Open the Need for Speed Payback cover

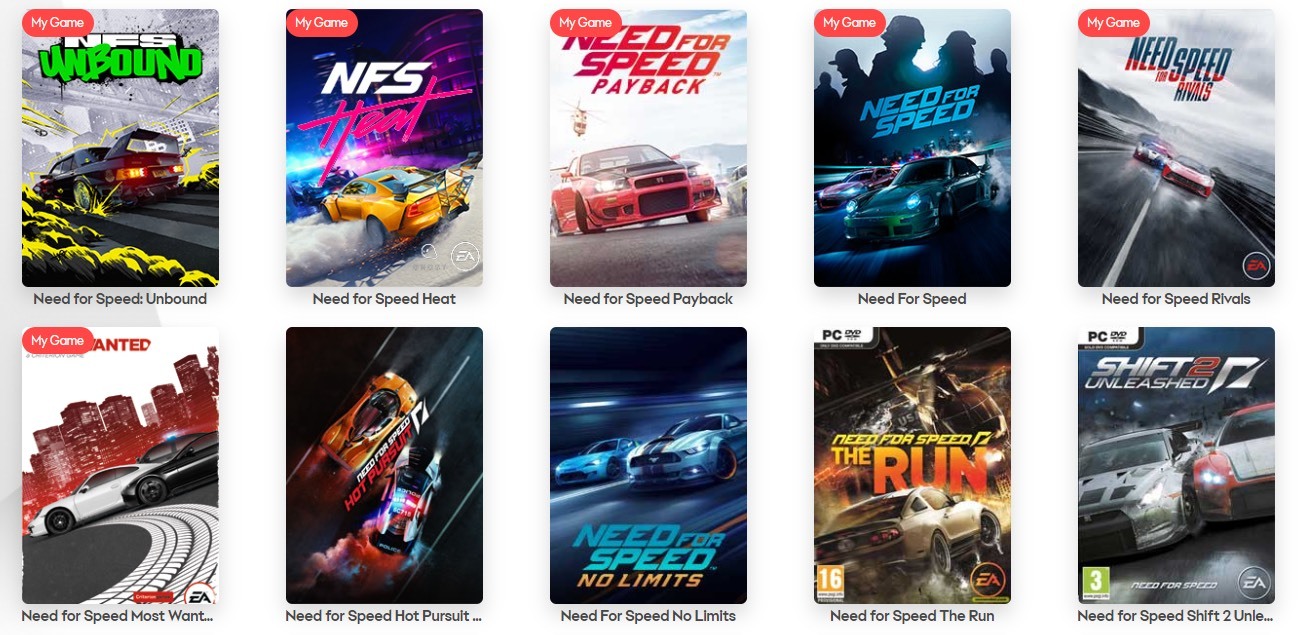[648, 148]
